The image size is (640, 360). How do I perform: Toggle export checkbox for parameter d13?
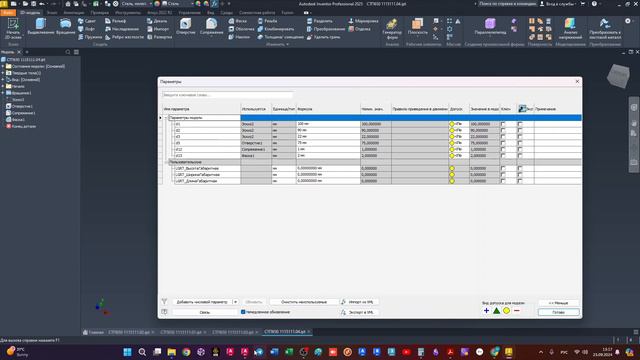(520, 156)
